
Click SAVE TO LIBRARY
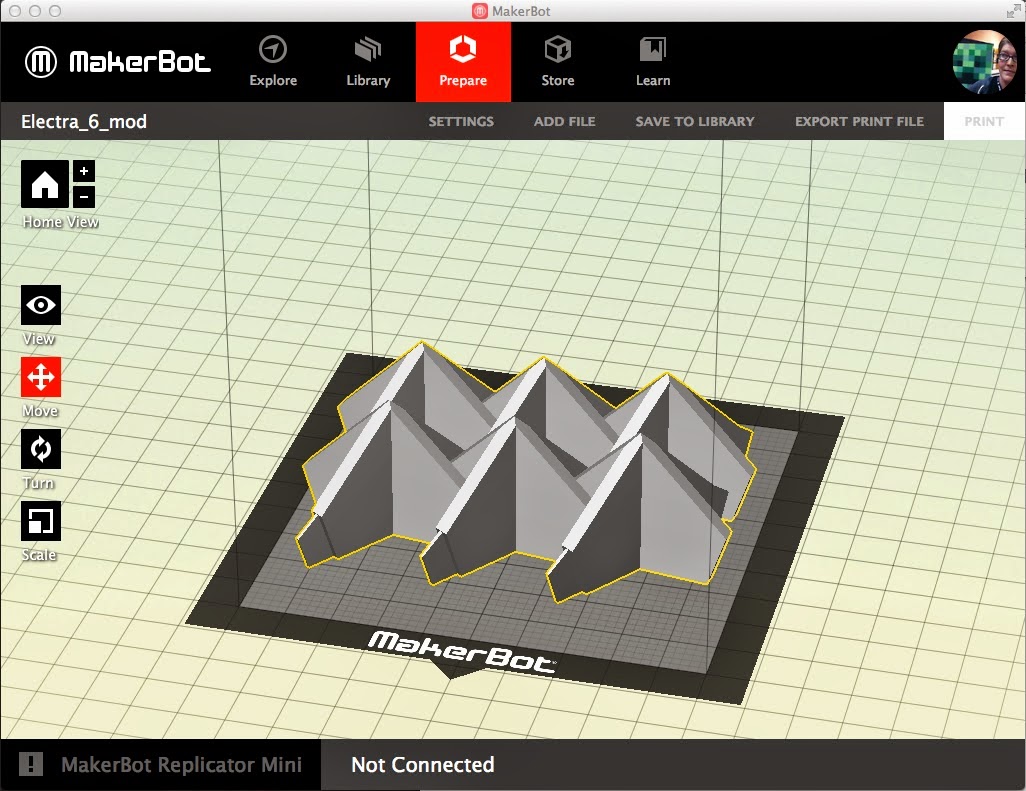(695, 122)
